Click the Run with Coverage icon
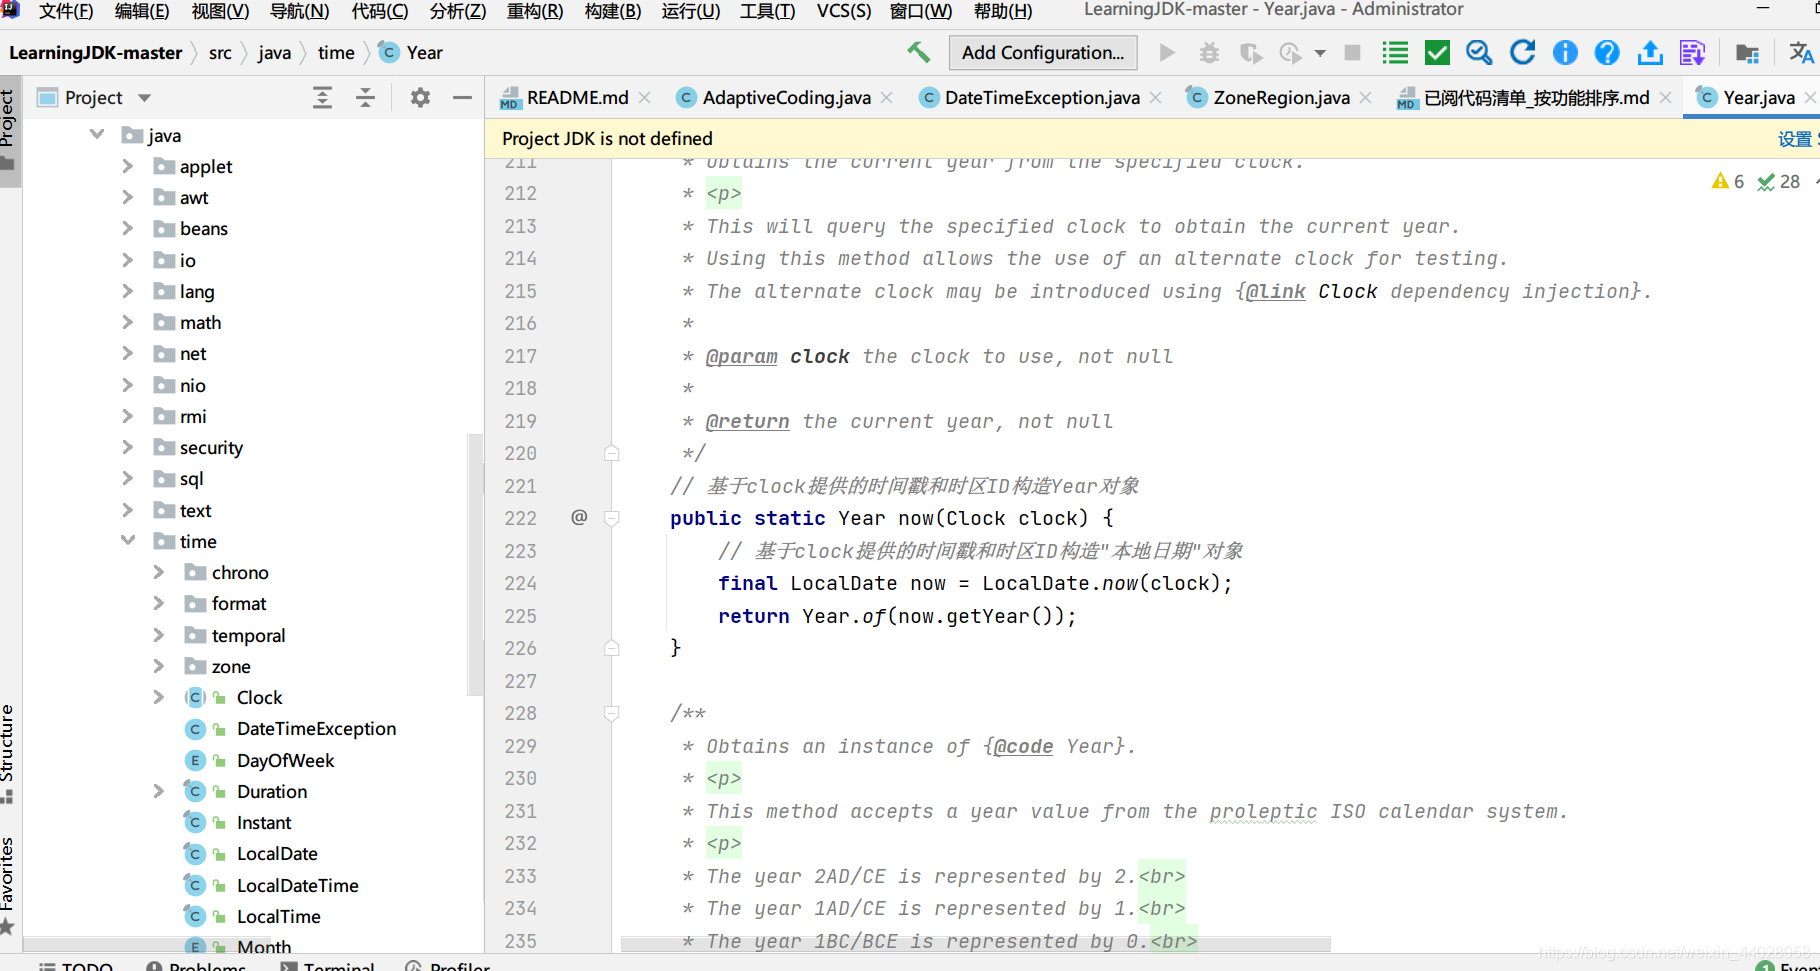 coord(1250,52)
